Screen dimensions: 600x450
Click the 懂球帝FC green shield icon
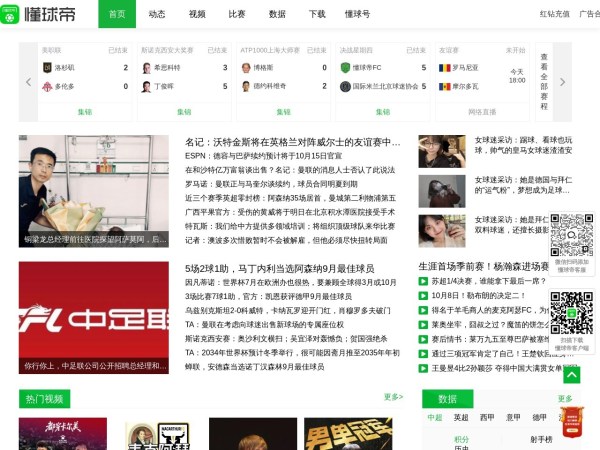point(345,68)
